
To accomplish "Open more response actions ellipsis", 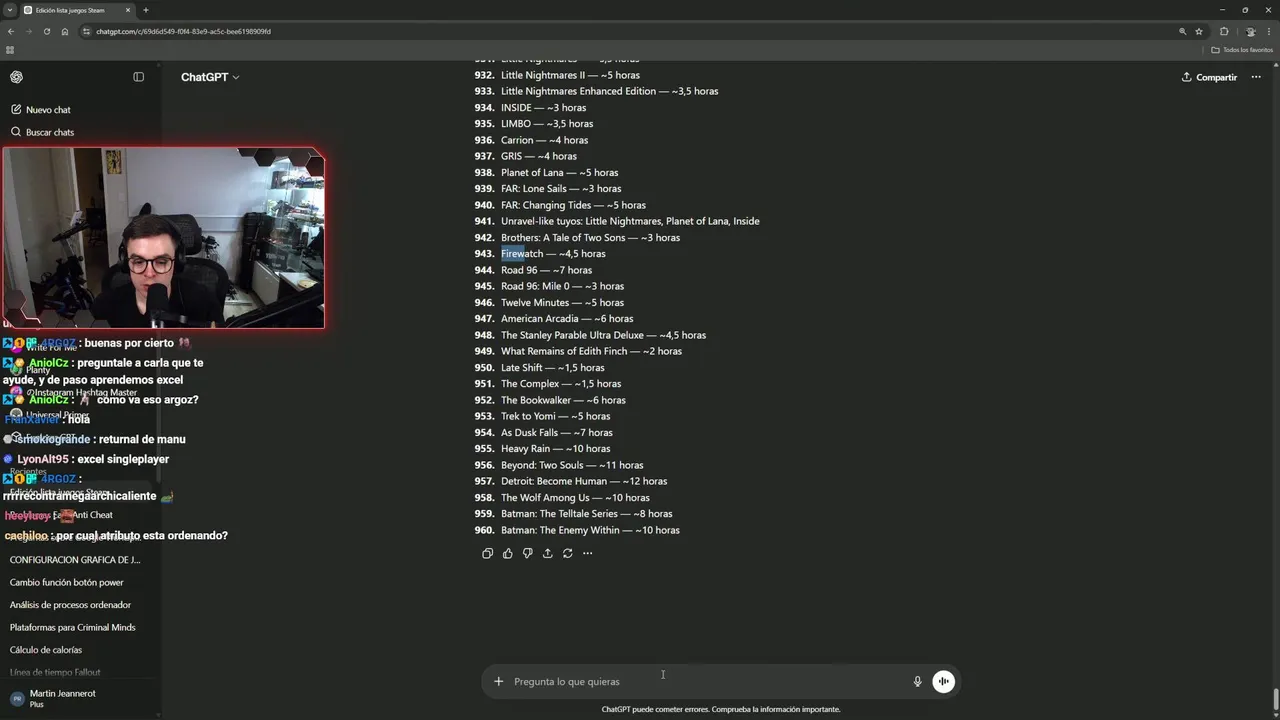I will point(587,553).
